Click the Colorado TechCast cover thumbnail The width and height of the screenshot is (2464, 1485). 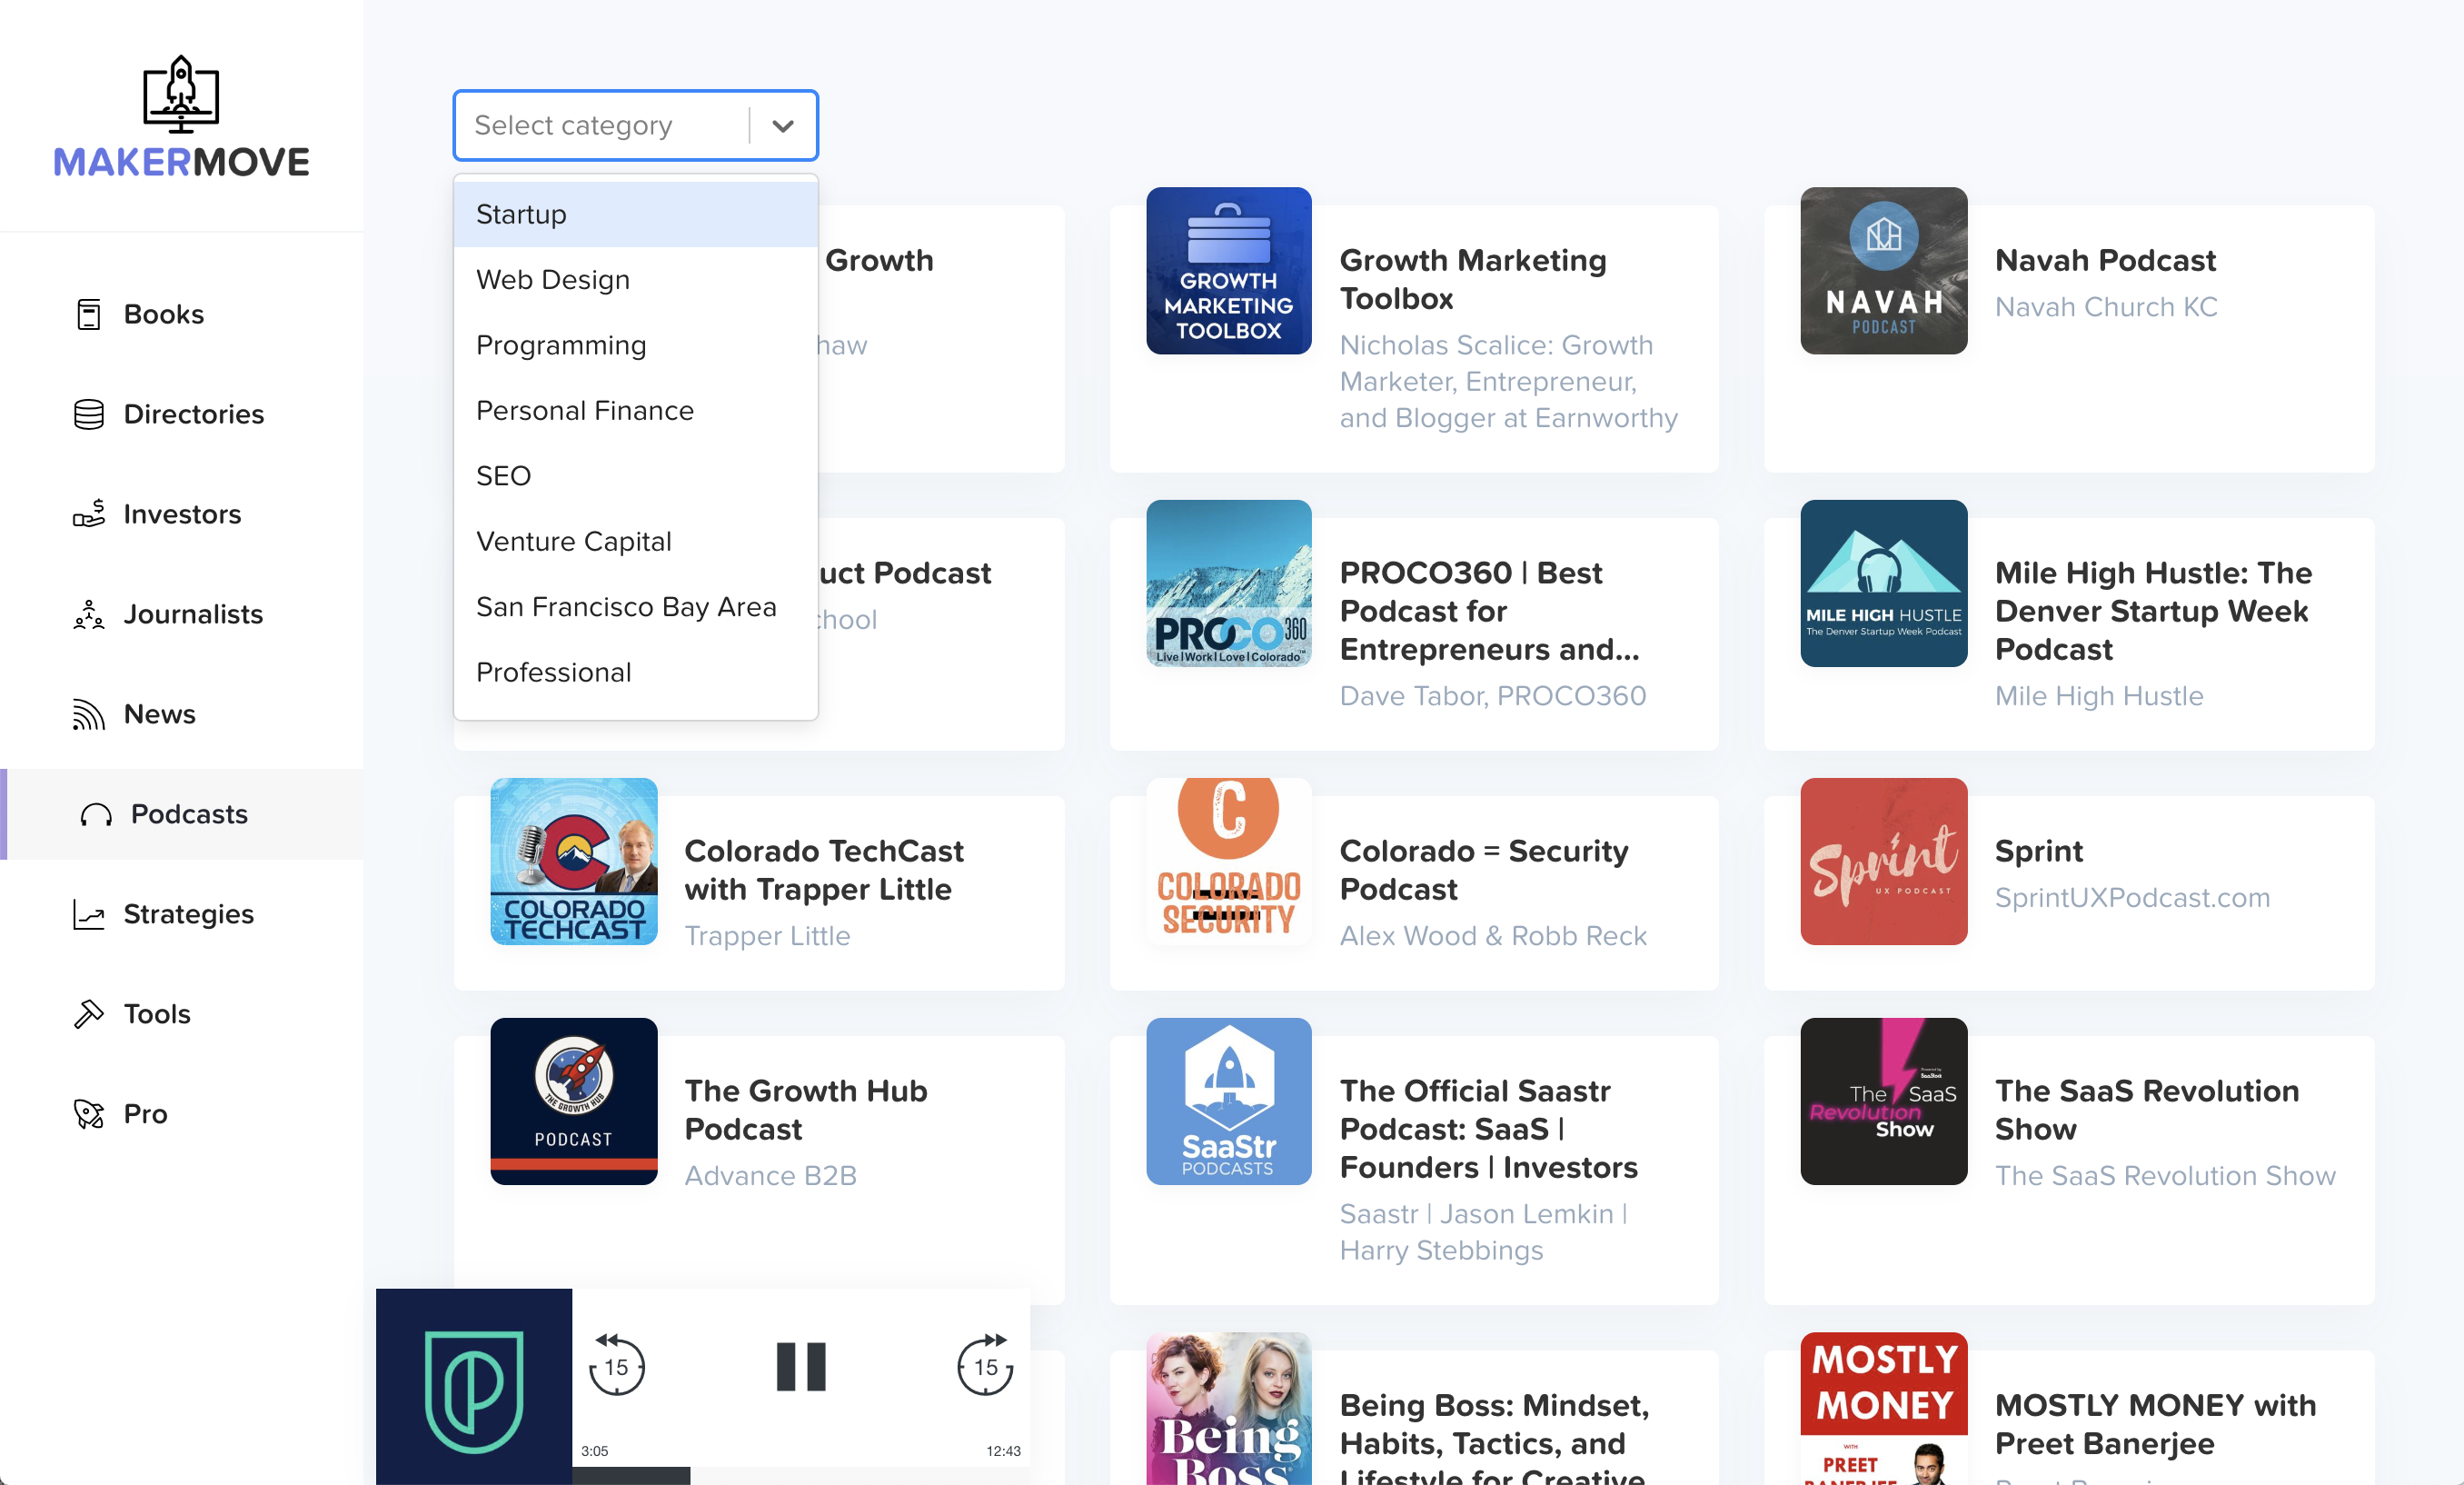pos(574,861)
